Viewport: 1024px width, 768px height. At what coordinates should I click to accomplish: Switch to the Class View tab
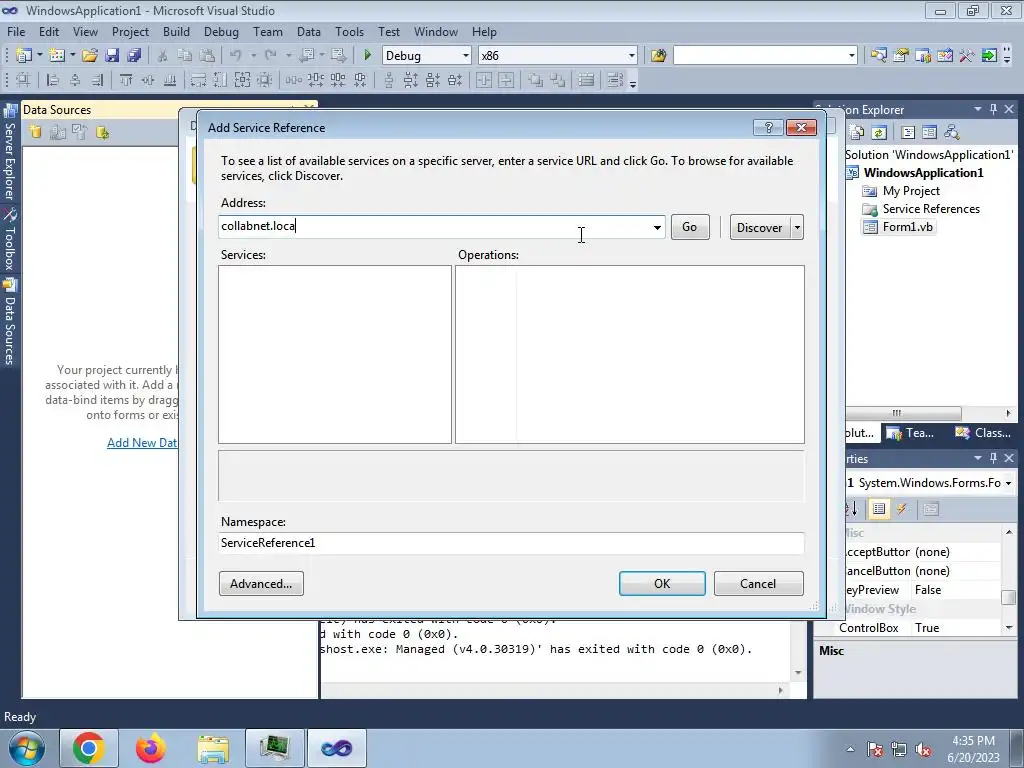pos(983,432)
